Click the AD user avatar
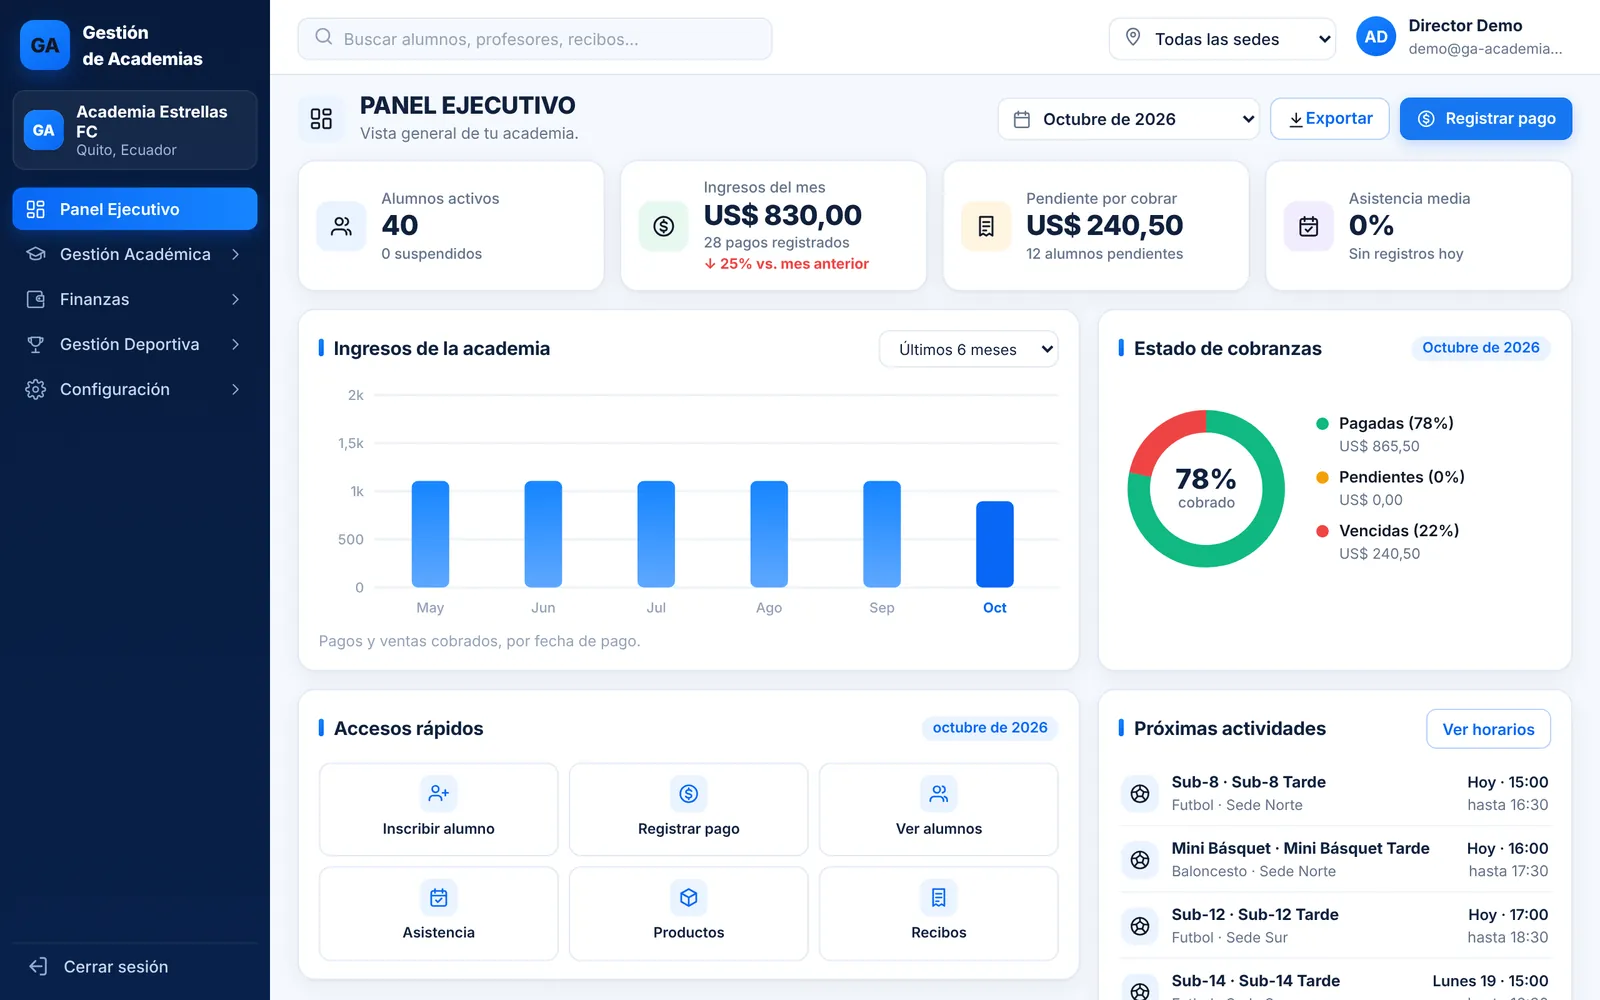 [x=1376, y=37]
